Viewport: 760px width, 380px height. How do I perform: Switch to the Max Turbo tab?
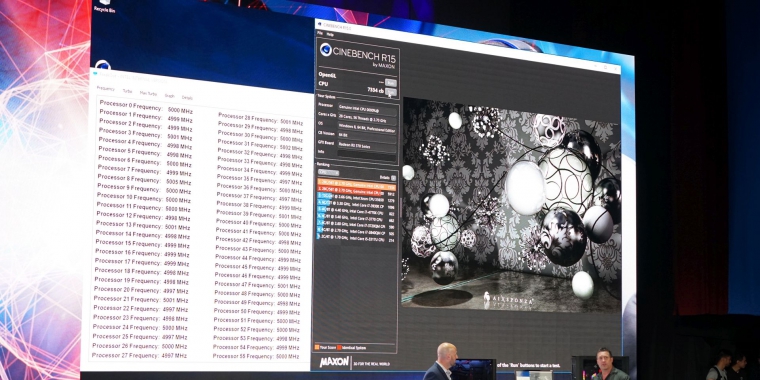click(148, 94)
